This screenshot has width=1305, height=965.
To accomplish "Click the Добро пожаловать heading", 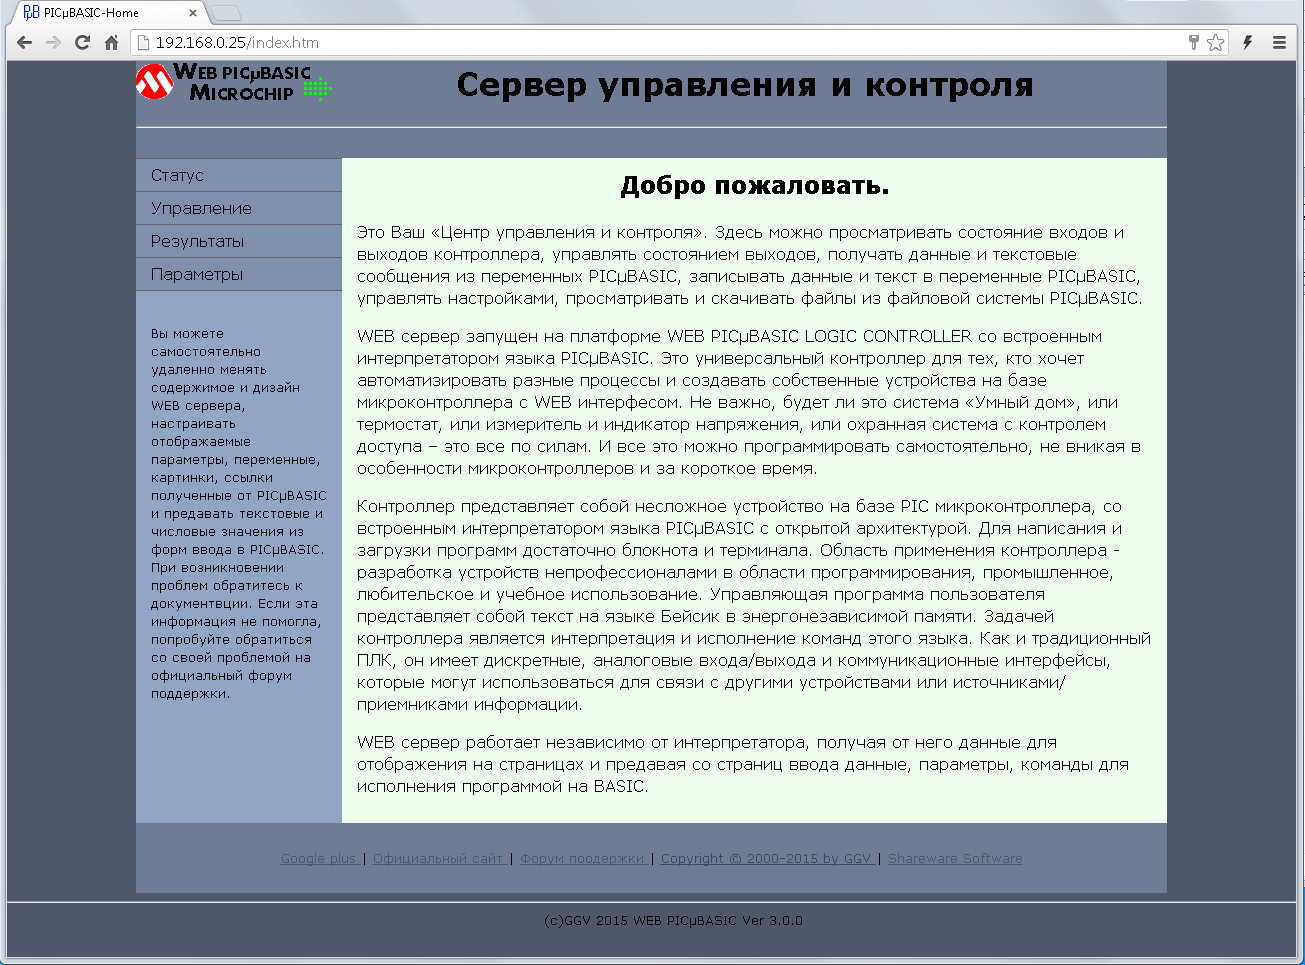I will (x=754, y=186).
